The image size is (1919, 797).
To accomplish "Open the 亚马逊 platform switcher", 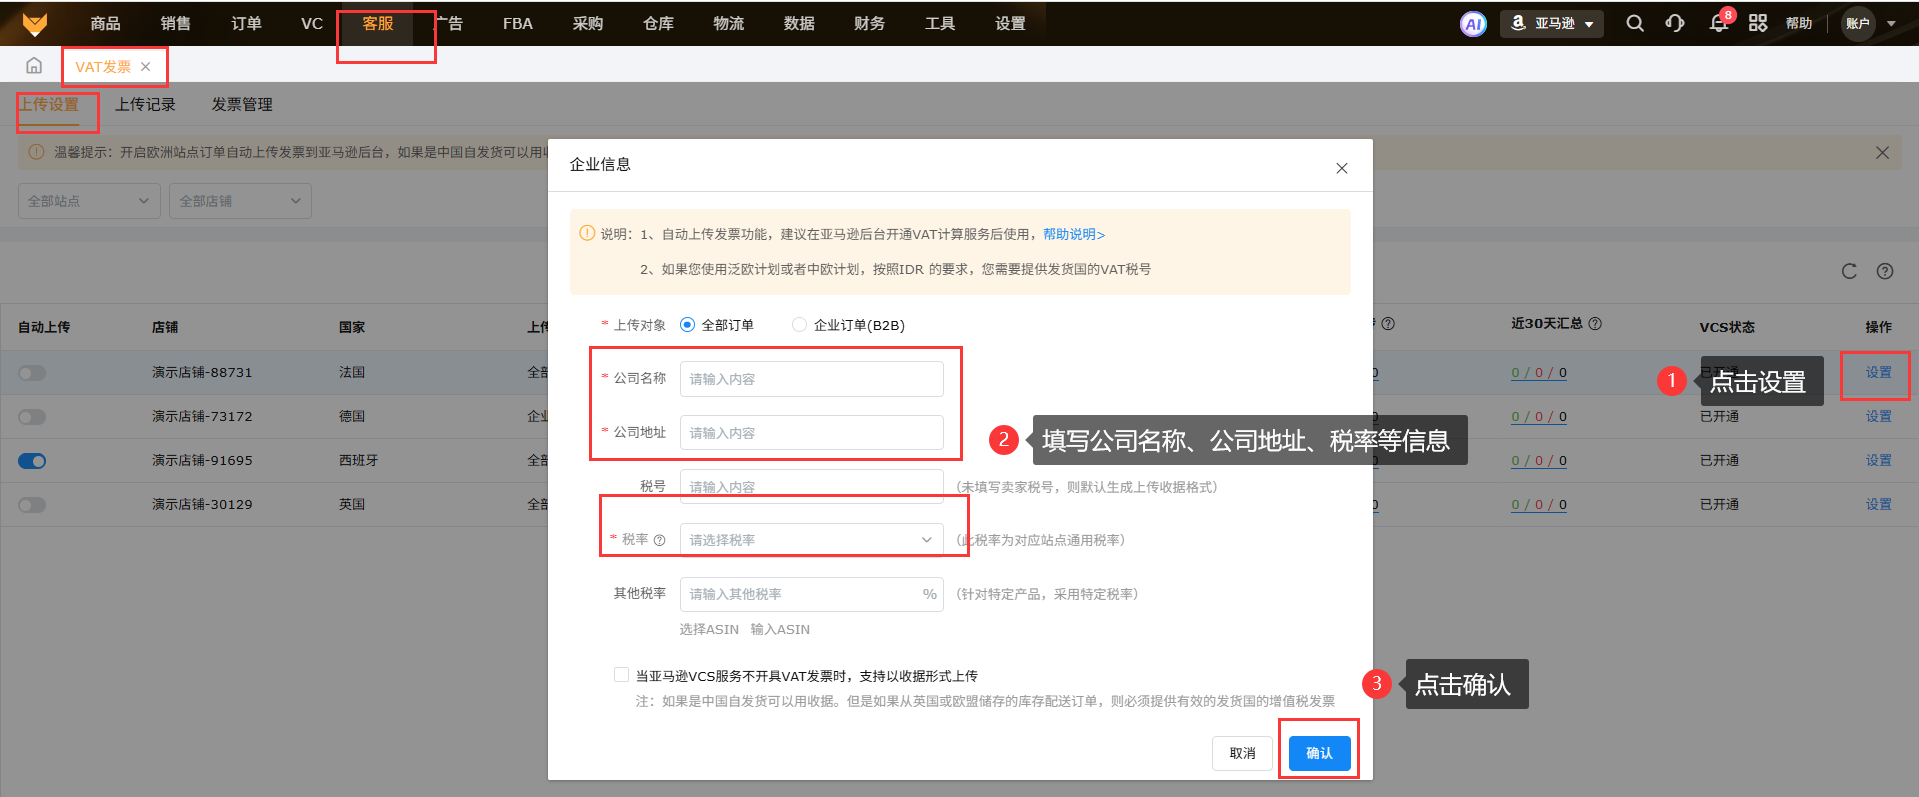I will point(1551,24).
